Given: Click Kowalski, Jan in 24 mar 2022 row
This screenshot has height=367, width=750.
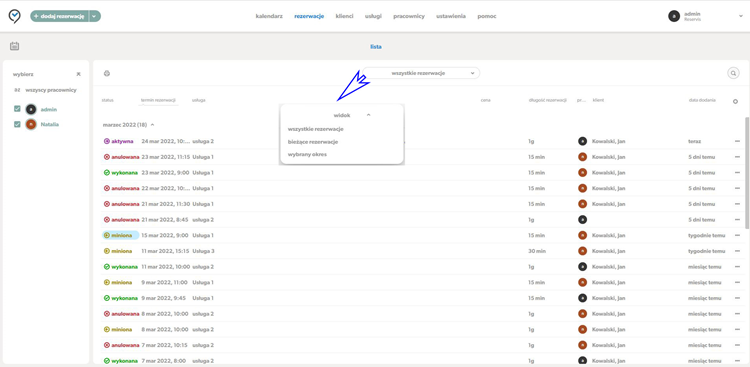Looking at the screenshot, I should coord(608,141).
